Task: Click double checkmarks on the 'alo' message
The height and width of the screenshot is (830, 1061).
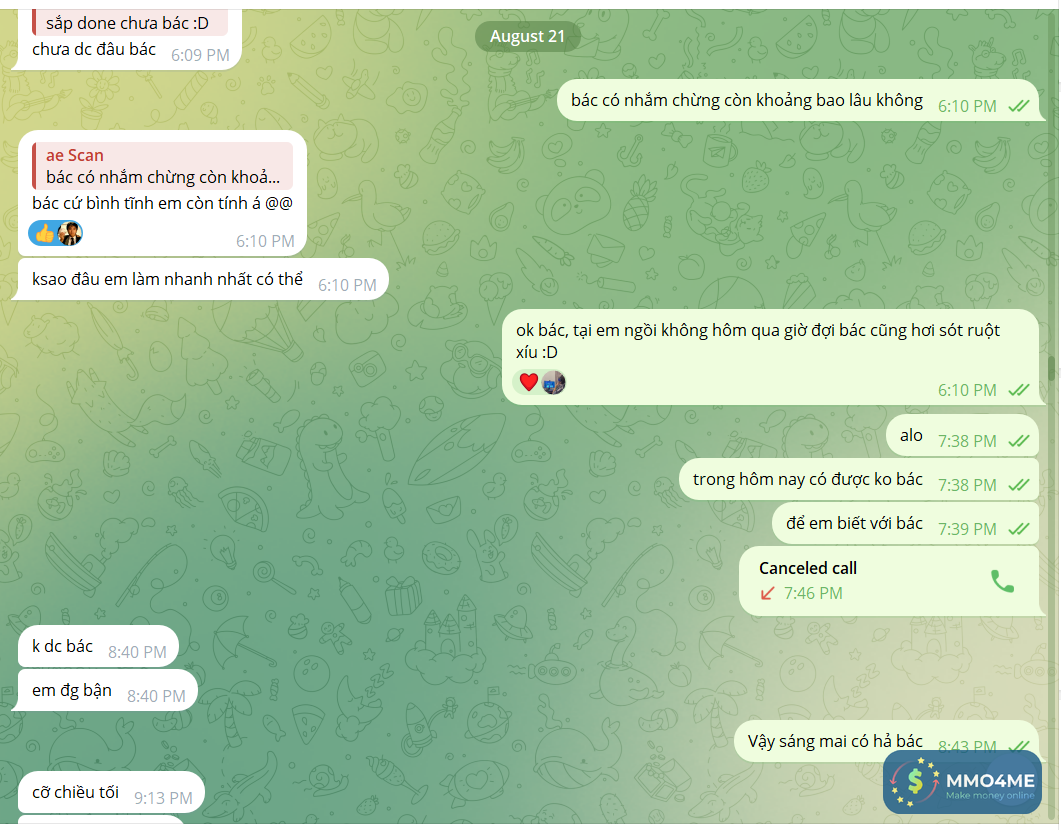Action: [1018, 441]
